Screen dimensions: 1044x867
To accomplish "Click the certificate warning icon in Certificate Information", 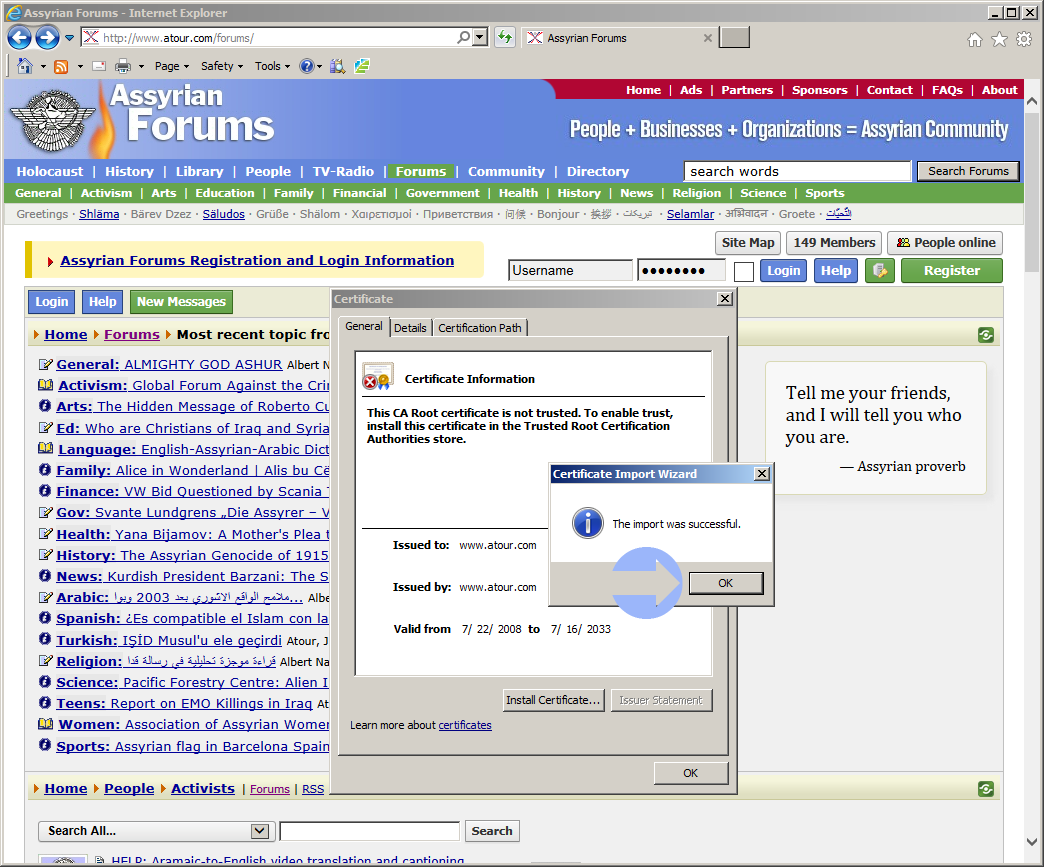I will 377,377.
